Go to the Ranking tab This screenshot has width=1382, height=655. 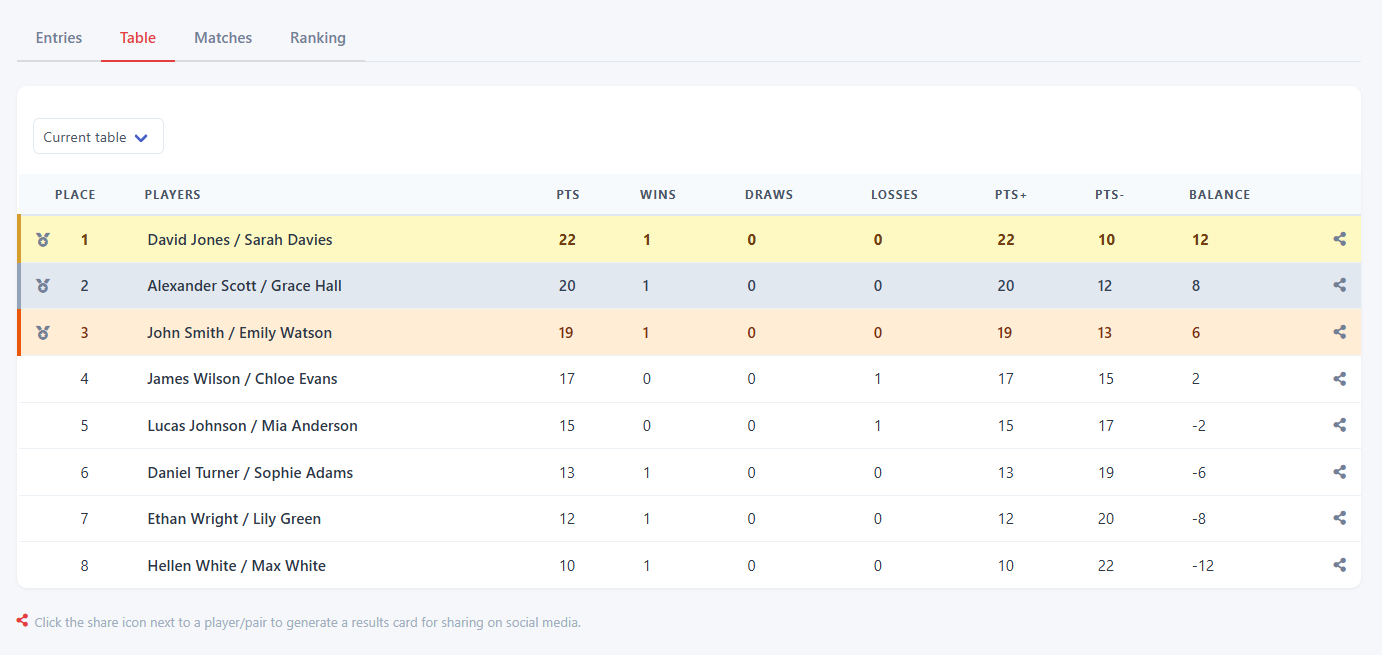[318, 38]
